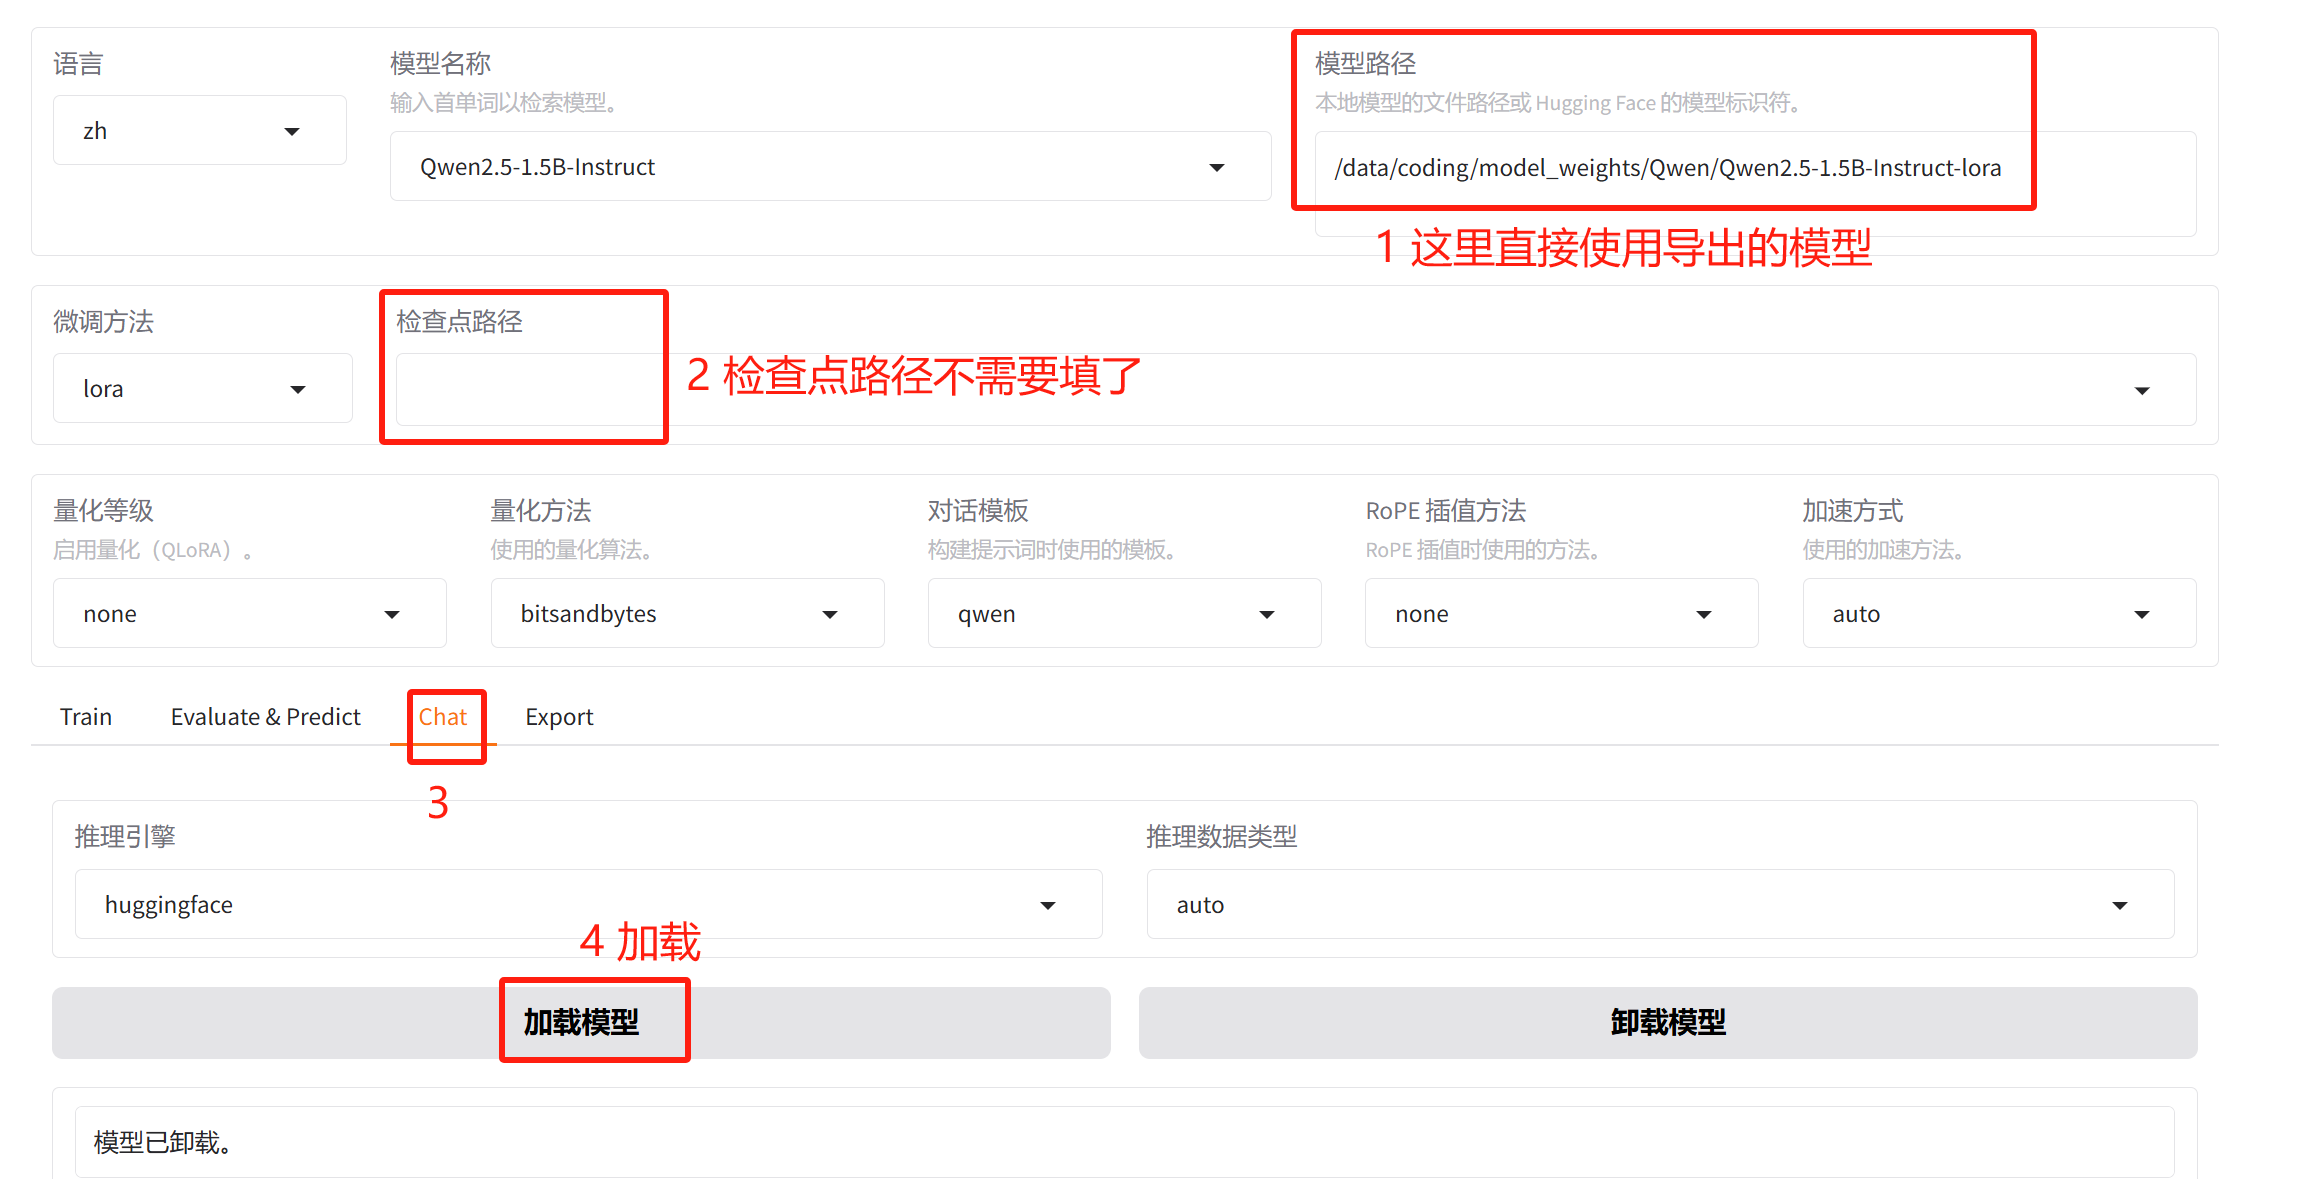
Task: Switch to the Evaluate & Predict tab
Action: 266,717
